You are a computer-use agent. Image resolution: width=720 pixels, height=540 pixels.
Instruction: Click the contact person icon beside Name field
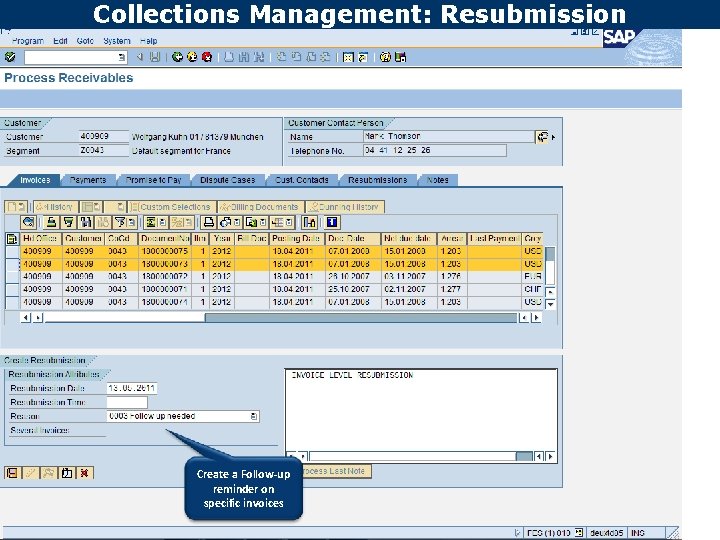[x=542, y=137]
